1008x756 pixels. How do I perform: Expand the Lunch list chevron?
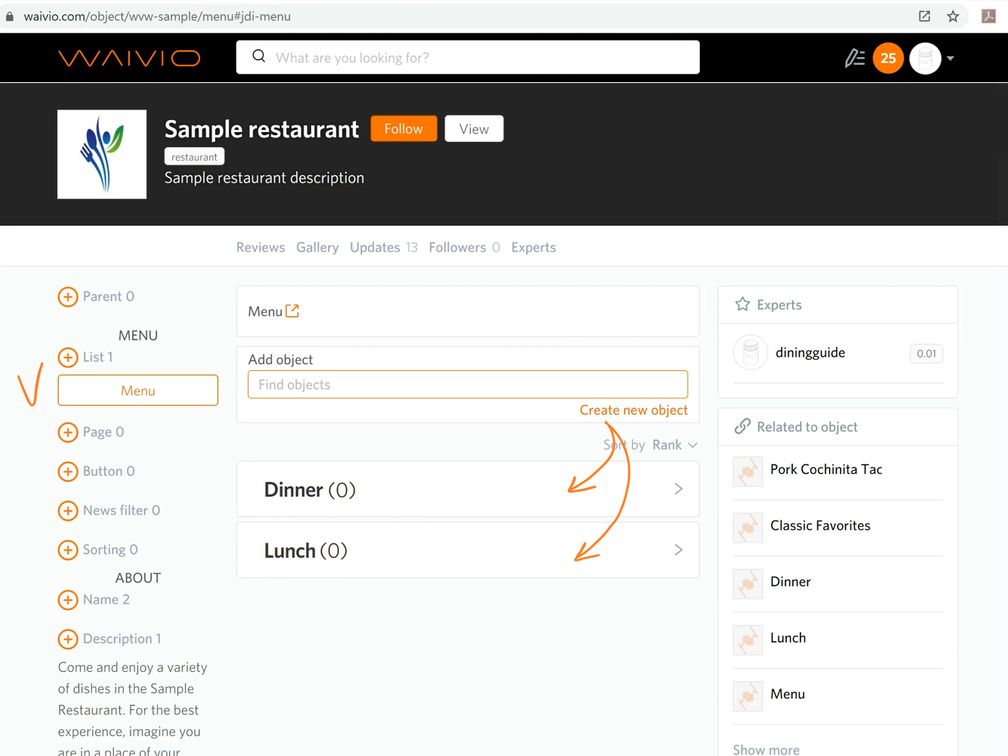coord(678,550)
